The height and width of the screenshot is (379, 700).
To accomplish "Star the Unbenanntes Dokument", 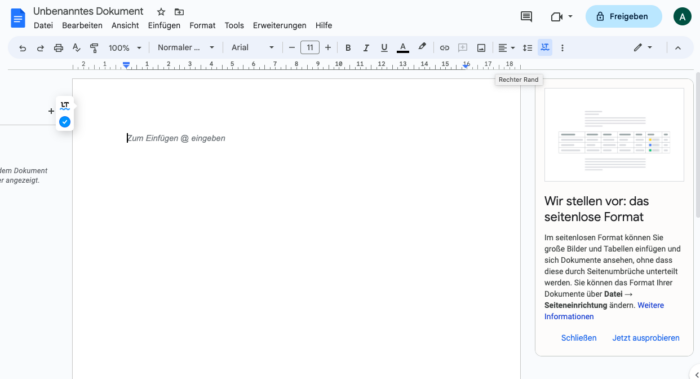I will (161, 12).
